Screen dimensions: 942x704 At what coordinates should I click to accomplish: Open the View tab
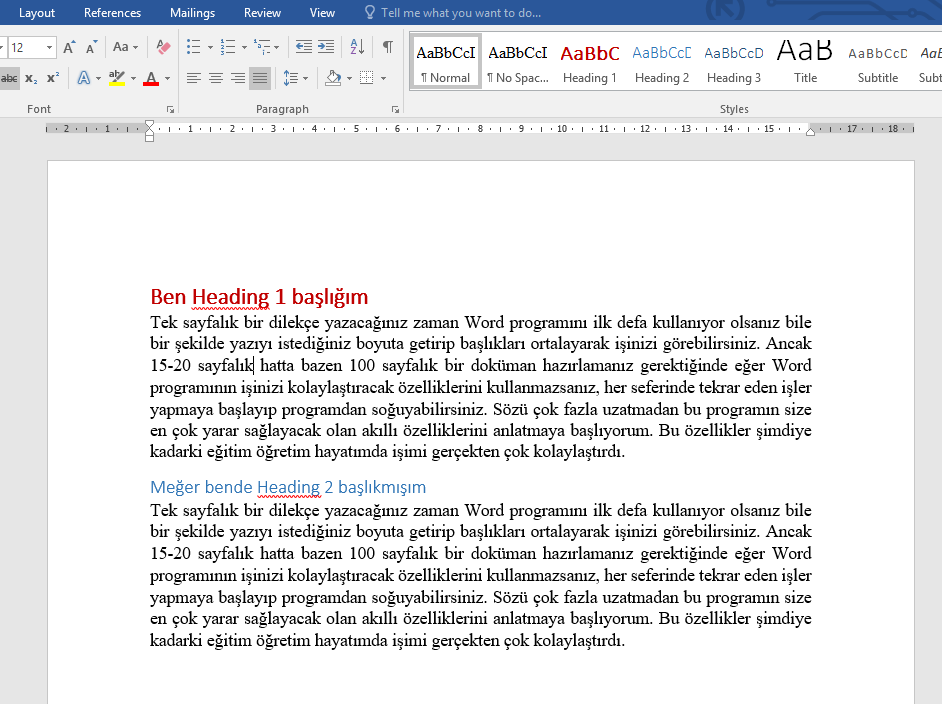tap(322, 13)
